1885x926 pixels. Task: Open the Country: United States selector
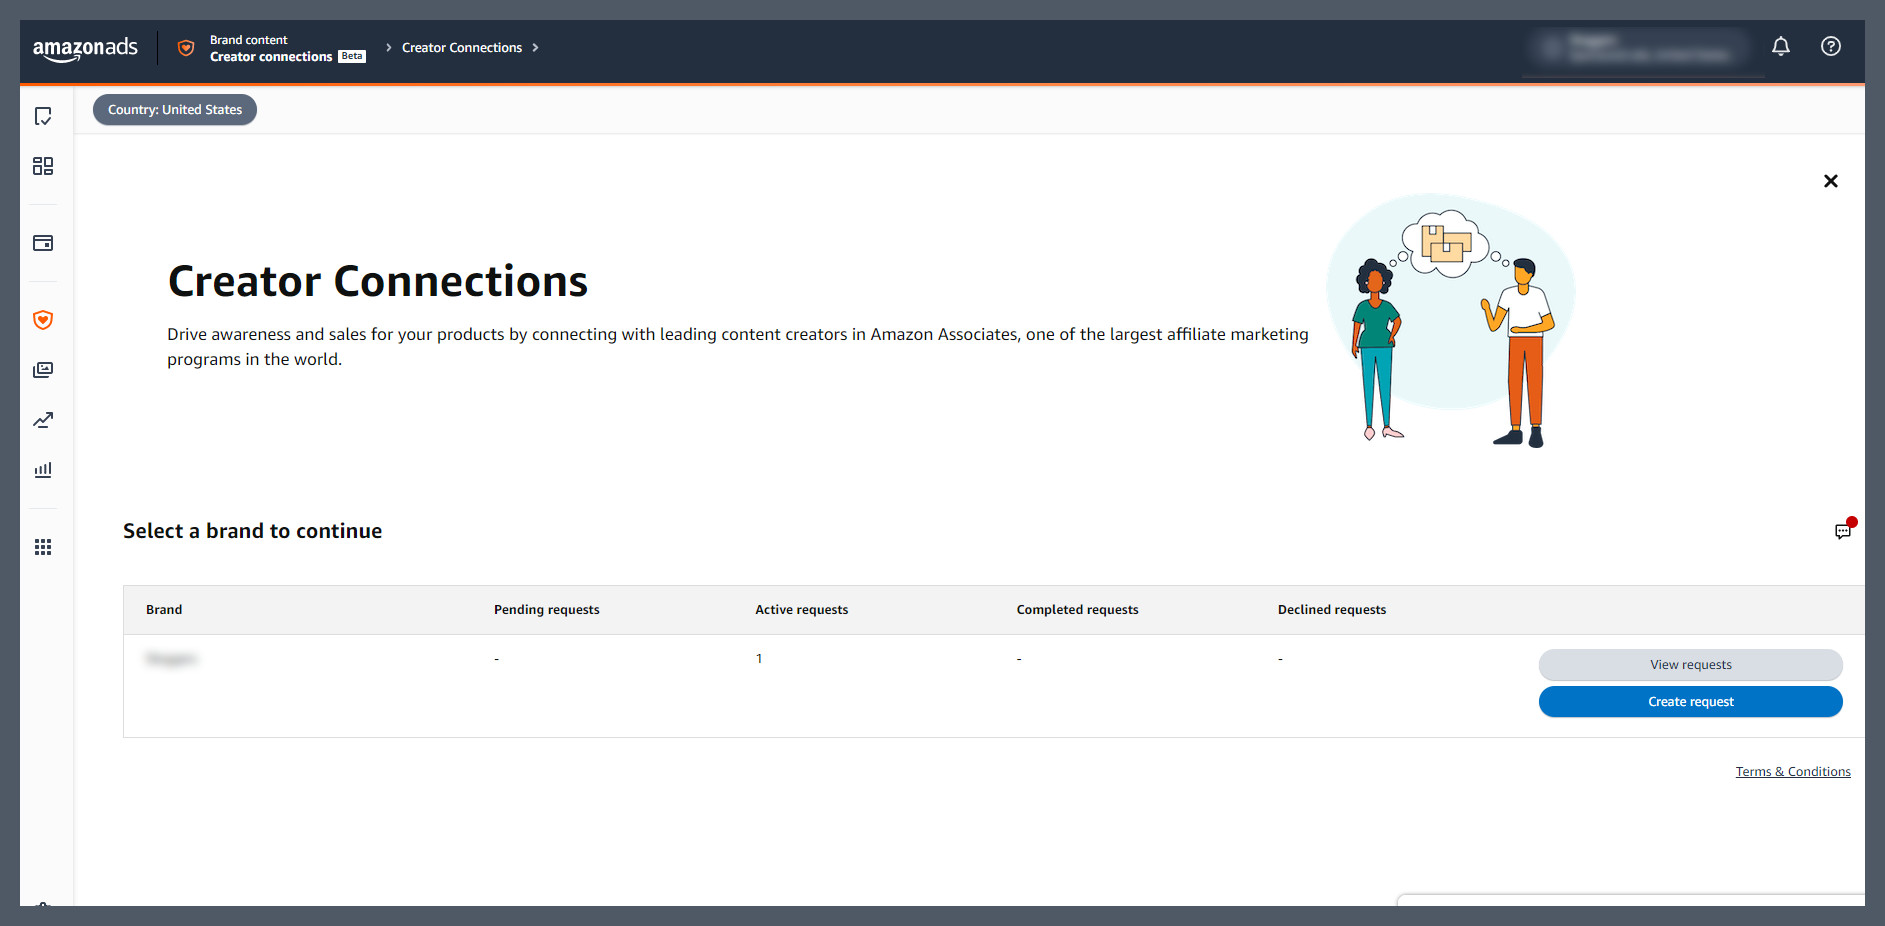(x=174, y=109)
